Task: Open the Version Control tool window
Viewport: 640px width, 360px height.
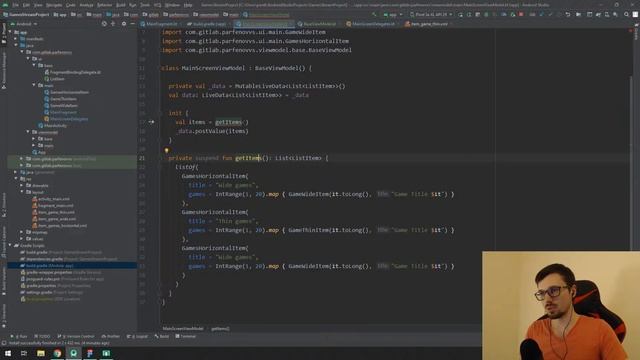Action: click(x=76, y=336)
